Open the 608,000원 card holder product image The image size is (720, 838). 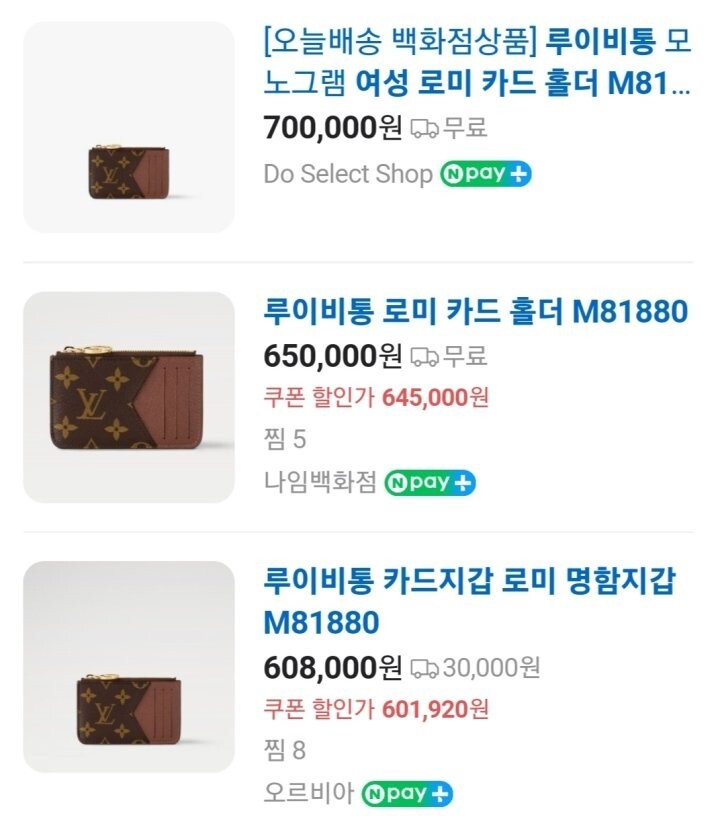click(x=128, y=666)
